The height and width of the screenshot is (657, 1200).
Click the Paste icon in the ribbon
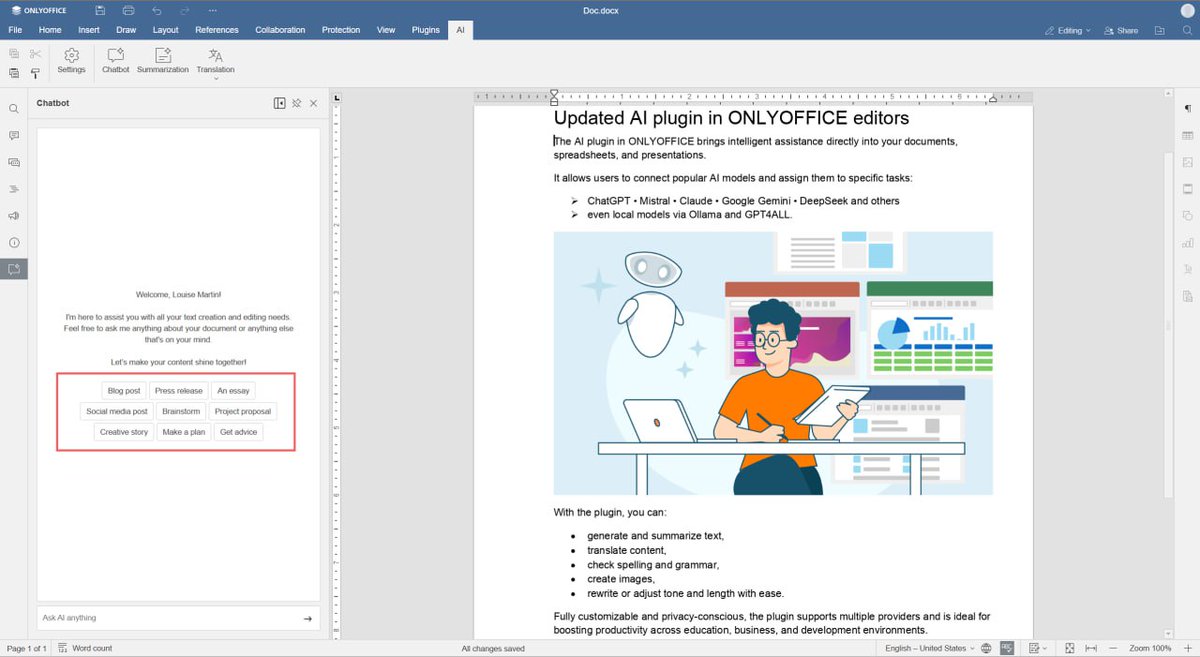coord(14,73)
